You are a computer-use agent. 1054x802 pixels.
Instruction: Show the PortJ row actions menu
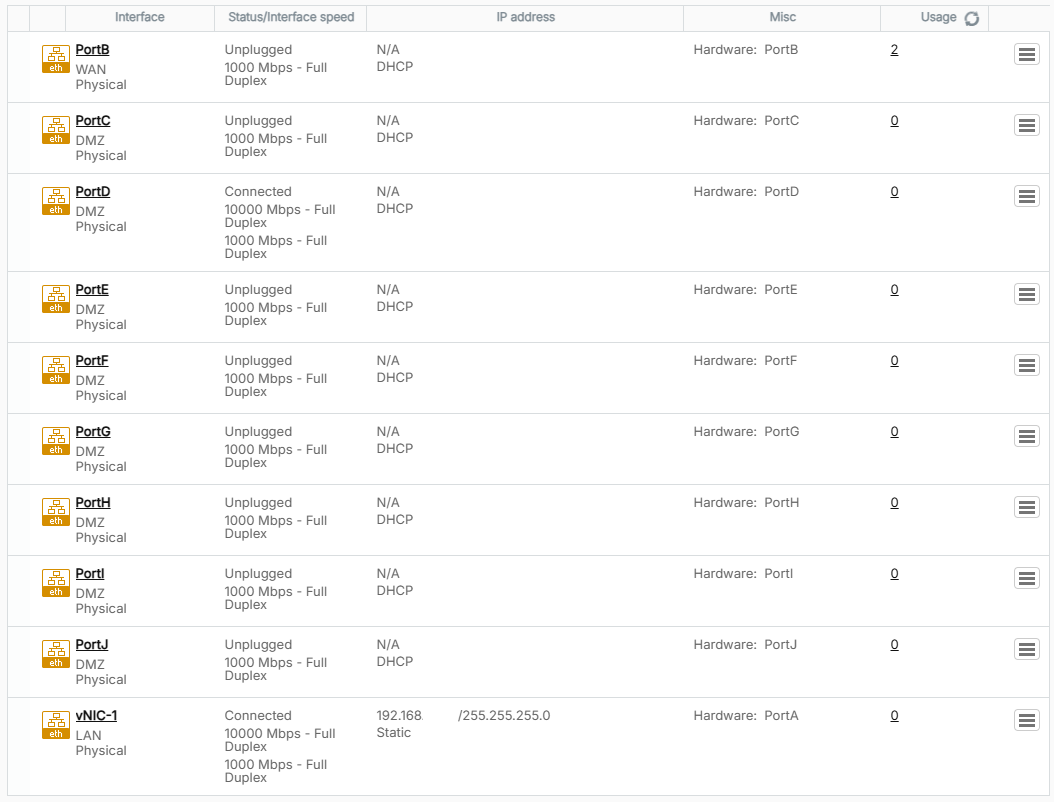tap(1026, 649)
